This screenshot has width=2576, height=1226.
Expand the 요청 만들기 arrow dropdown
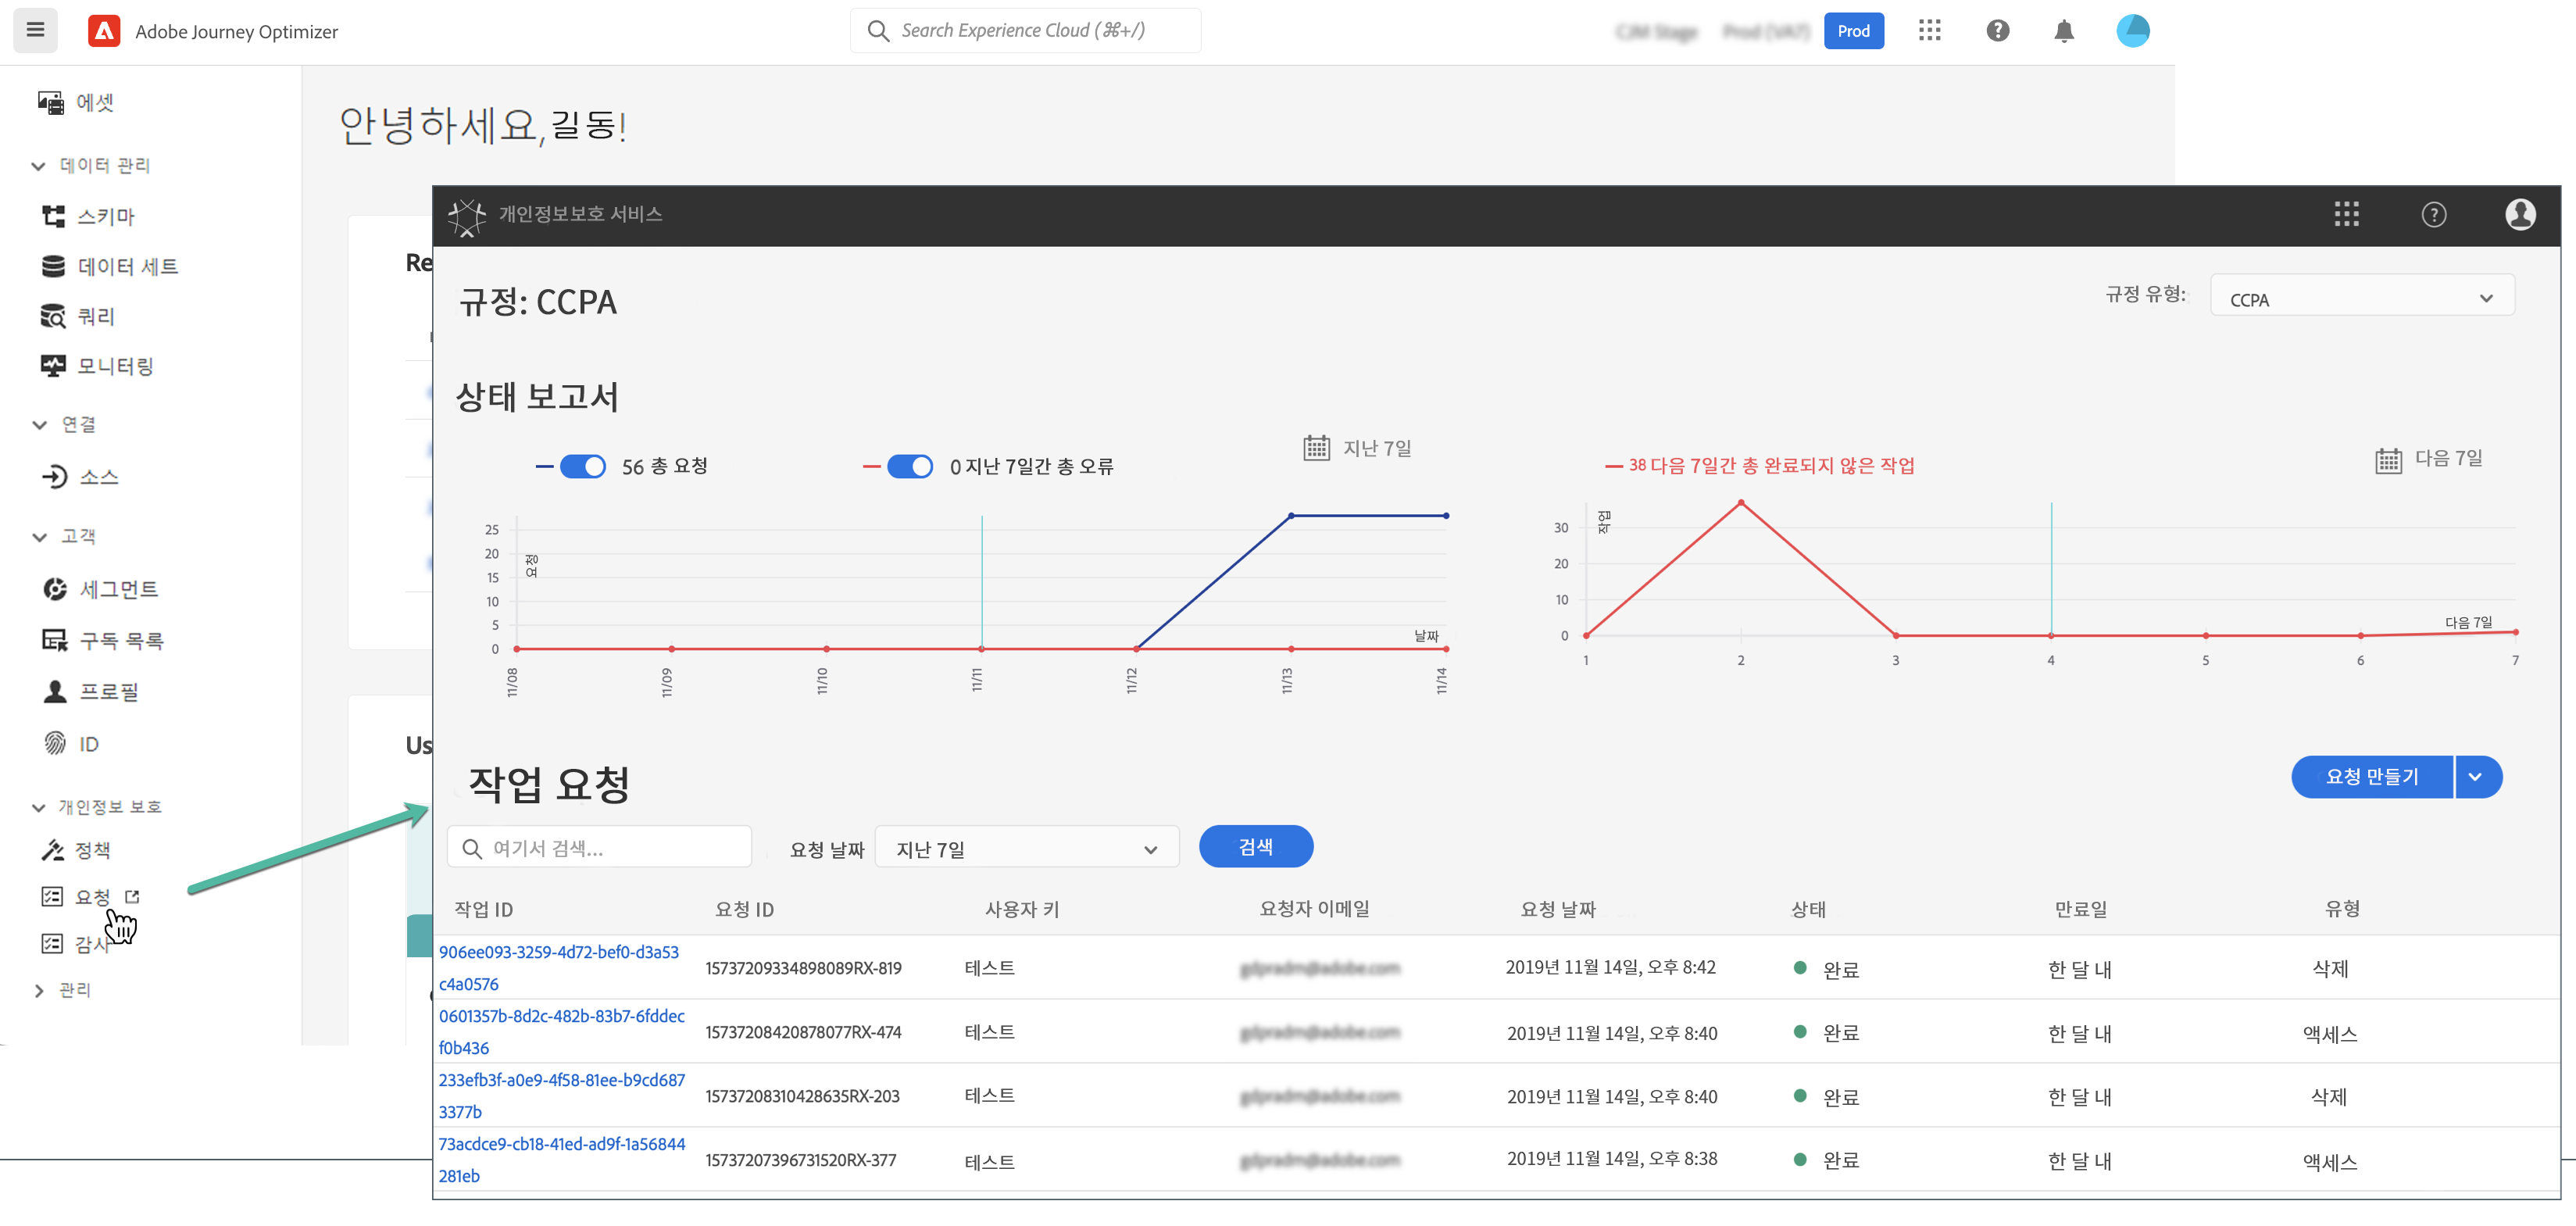click(x=2476, y=777)
